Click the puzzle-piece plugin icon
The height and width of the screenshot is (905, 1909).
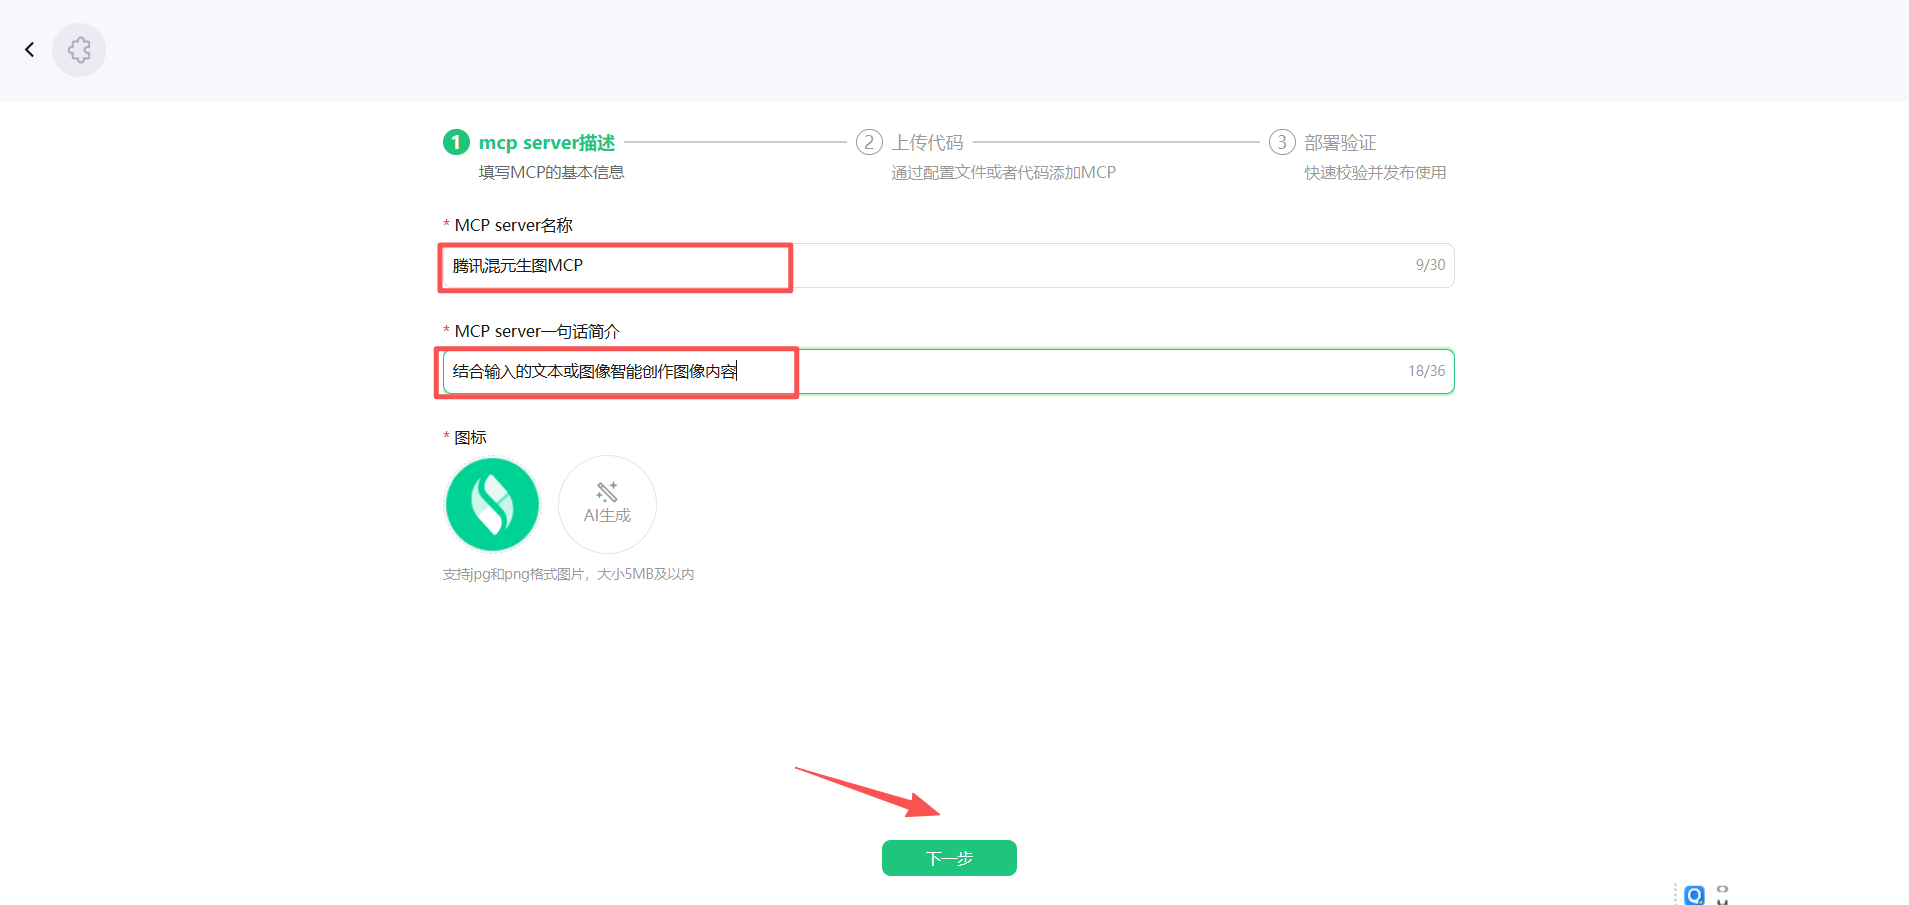(x=79, y=50)
